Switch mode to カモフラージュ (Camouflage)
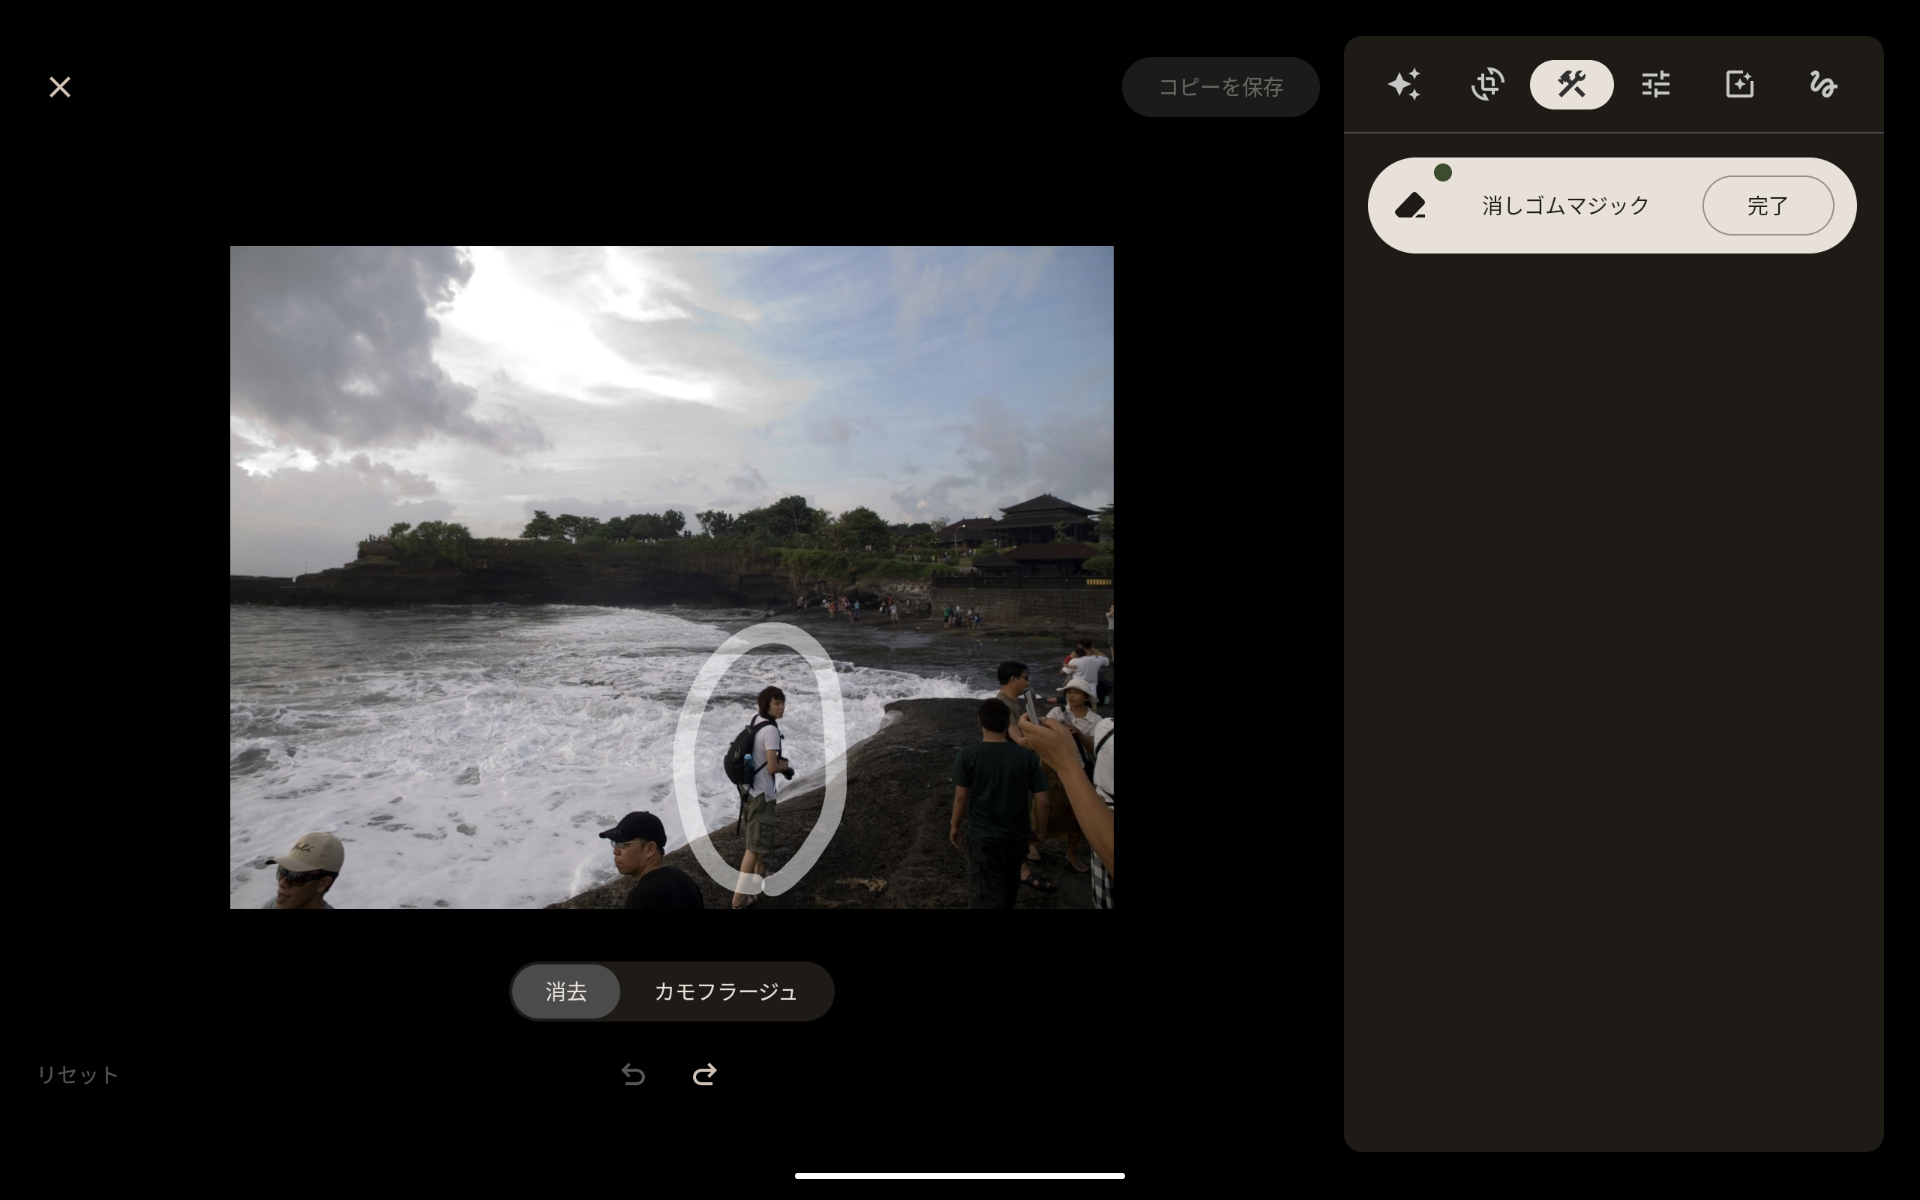 (x=725, y=991)
